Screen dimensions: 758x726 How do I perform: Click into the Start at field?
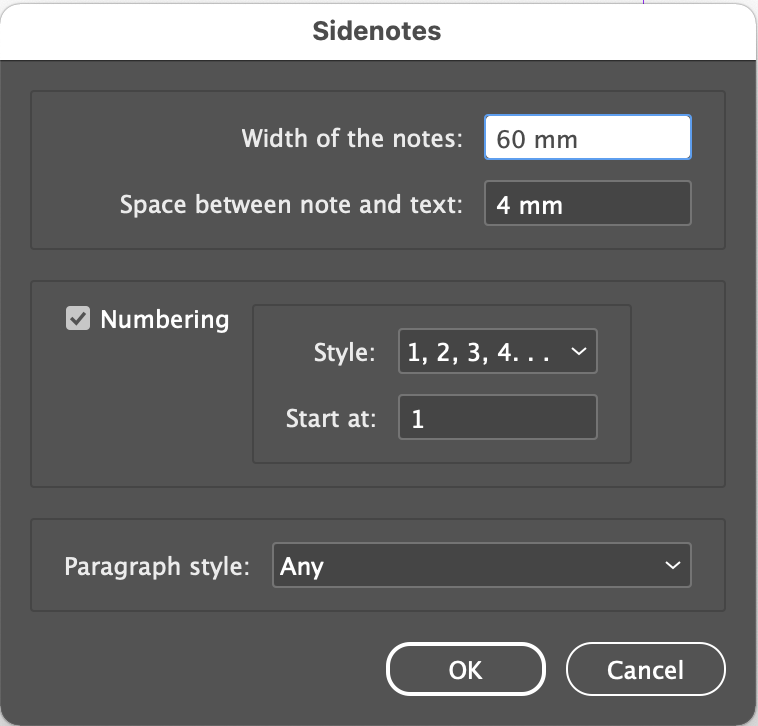[x=497, y=418]
